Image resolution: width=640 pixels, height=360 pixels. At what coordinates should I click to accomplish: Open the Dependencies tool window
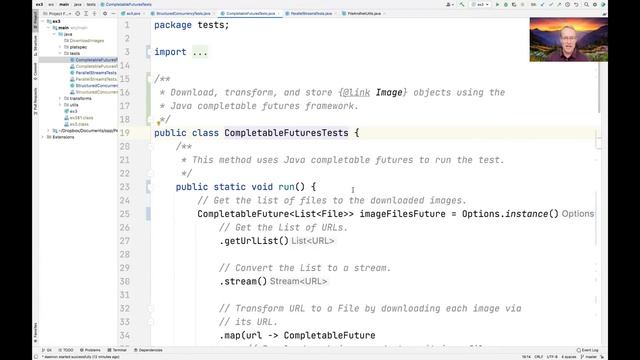pyautogui.click(x=148, y=350)
